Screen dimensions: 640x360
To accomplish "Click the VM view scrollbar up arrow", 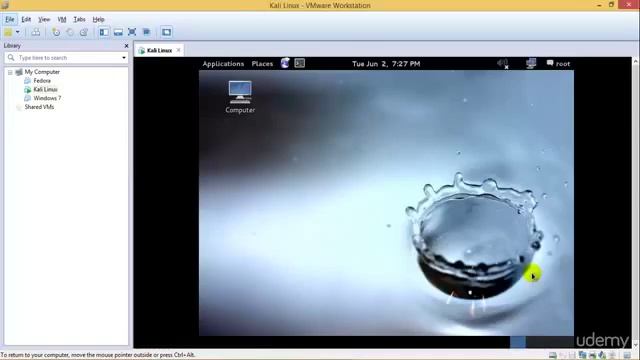I will [x=636, y=61].
